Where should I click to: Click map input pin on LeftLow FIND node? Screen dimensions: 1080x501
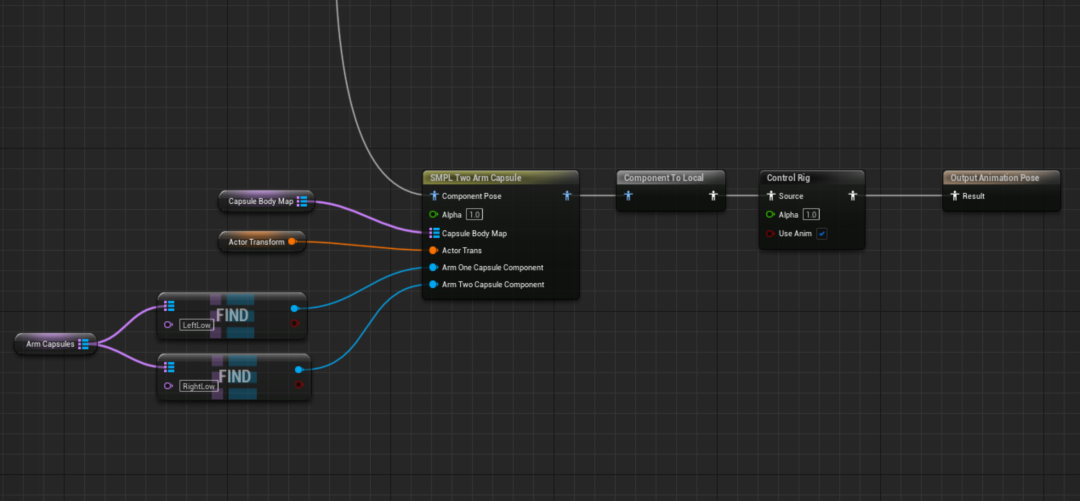169,307
